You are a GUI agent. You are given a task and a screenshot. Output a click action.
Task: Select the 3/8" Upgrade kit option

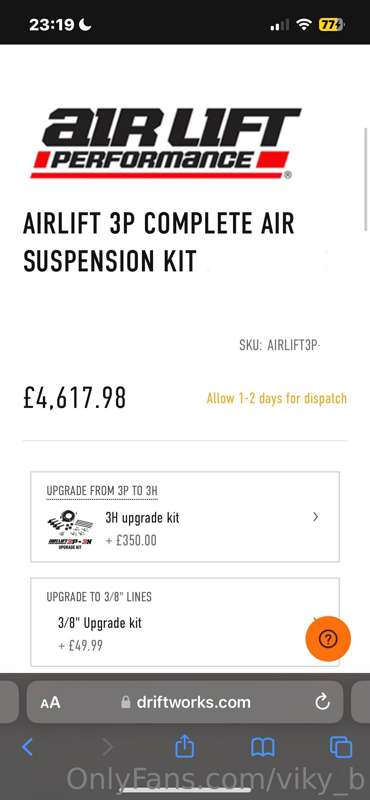(x=185, y=622)
